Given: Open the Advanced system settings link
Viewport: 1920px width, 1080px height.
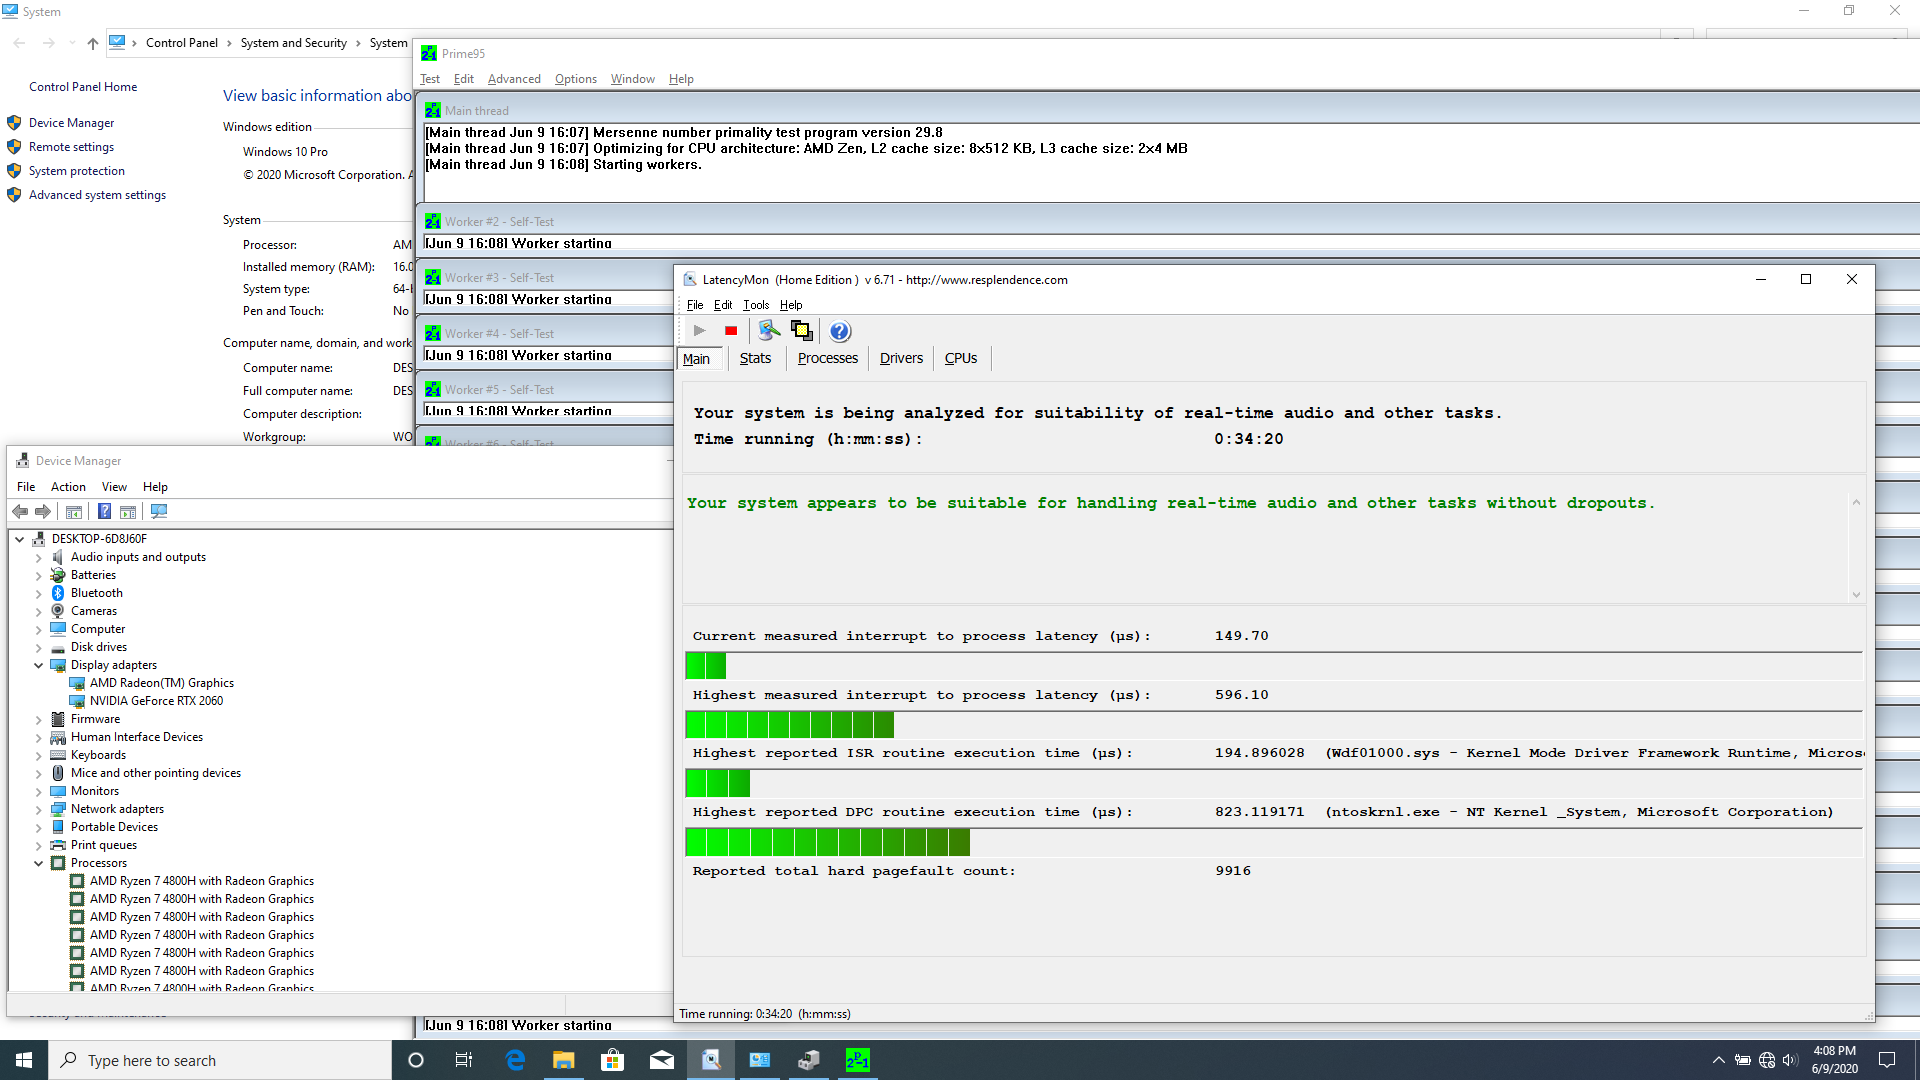Looking at the screenshot, I should [97, 195].
